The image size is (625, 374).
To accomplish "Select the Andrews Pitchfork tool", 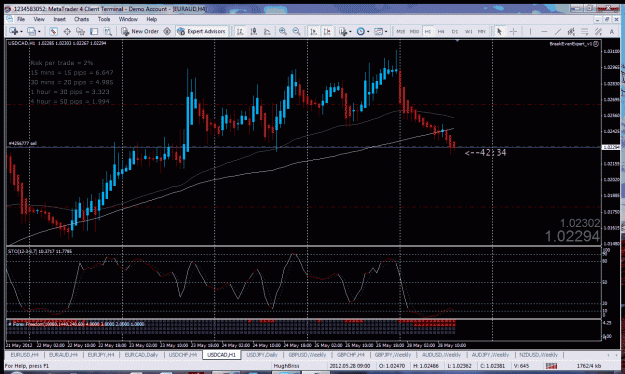I will click(598, 31).
